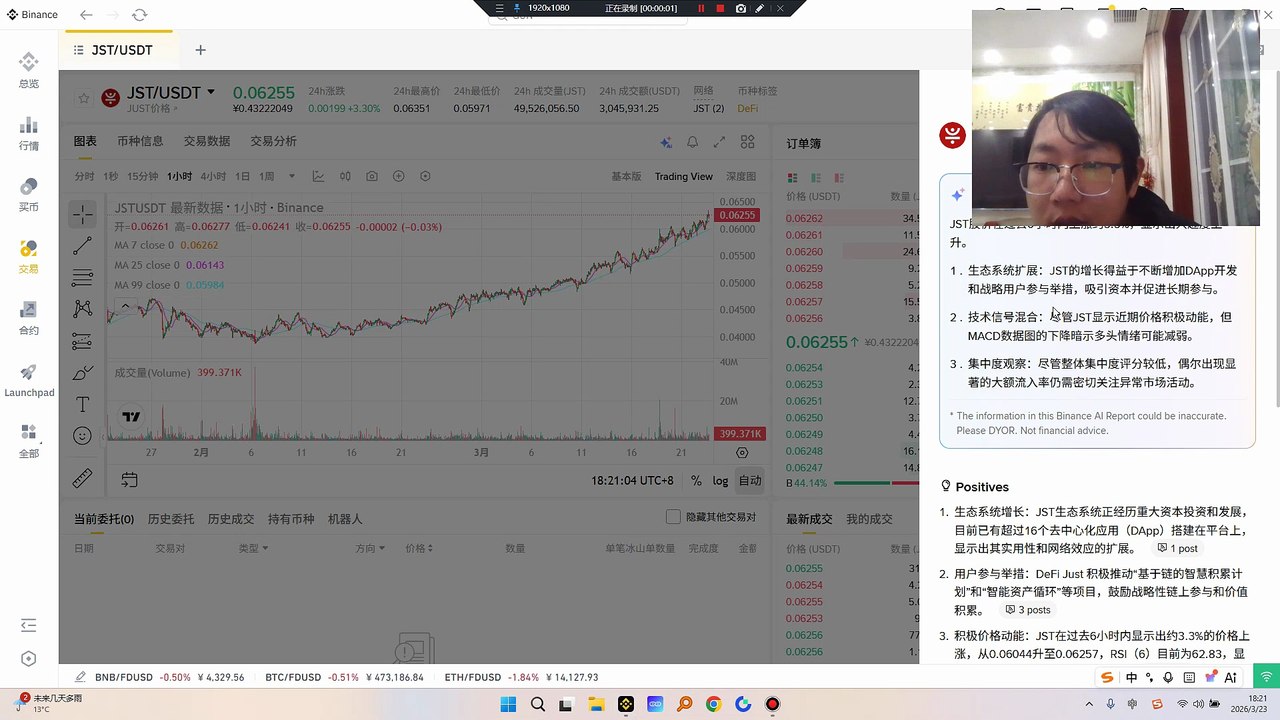Viewport: 1280px width, 720px height.
Task: Open the 1 post reference link
Action: click(x=1177, y=548)
